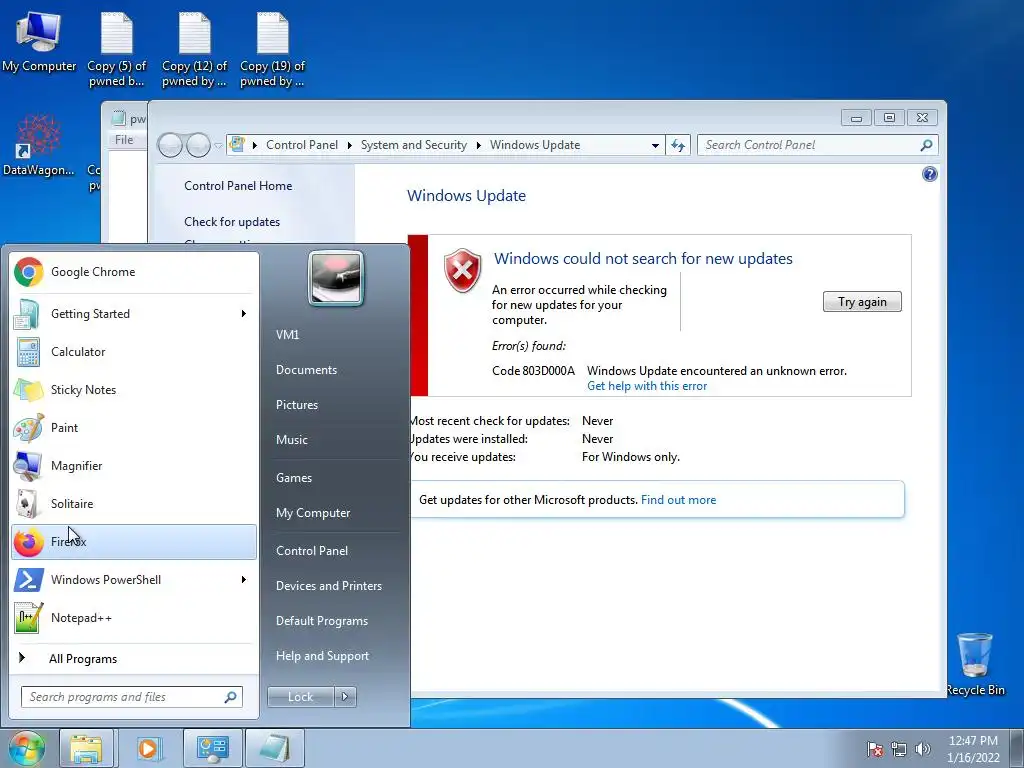Click the network tray icon

(x=899, y=749)
